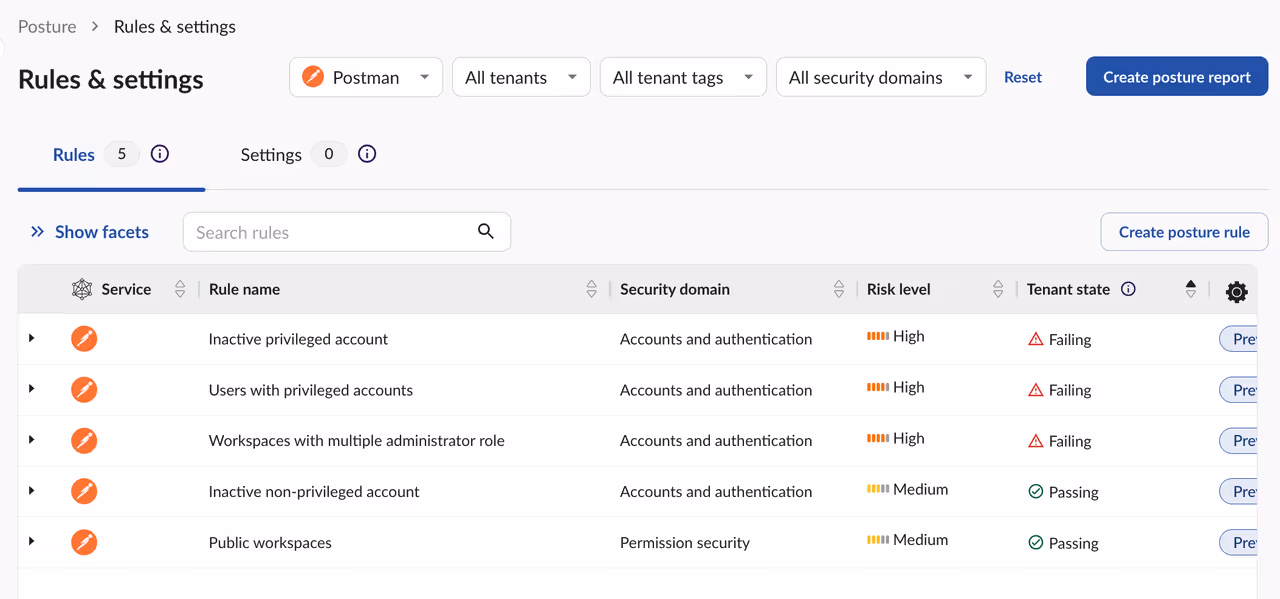
Task: Click the Tenant state sort arrows
Action: pyautogui.click(x=1190, y=289)
